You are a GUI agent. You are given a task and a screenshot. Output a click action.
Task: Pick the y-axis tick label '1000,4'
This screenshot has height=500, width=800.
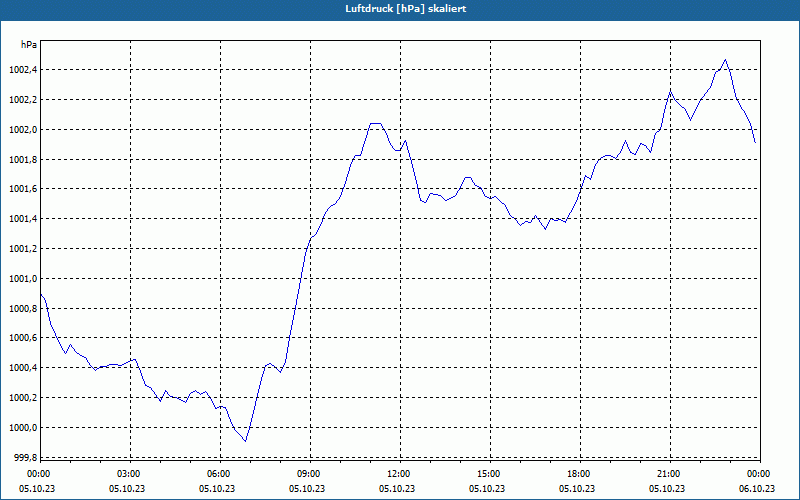23,368
